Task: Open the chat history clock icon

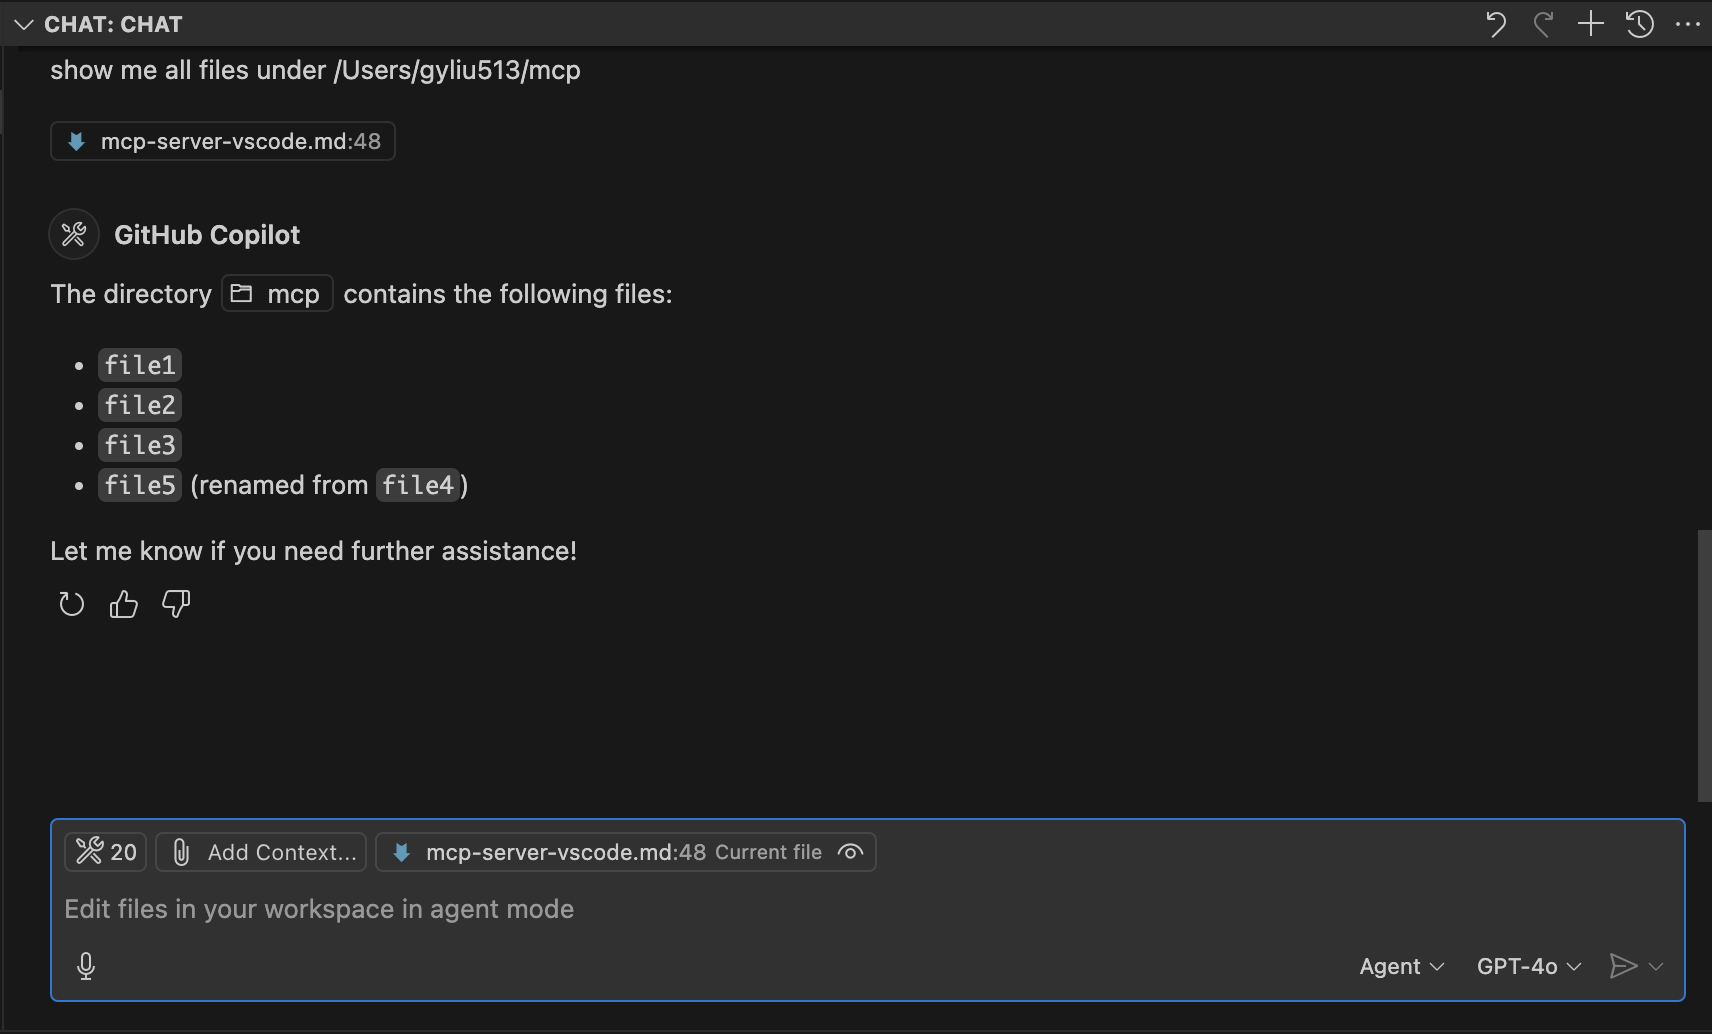Action: click(x=1639, y=24)
